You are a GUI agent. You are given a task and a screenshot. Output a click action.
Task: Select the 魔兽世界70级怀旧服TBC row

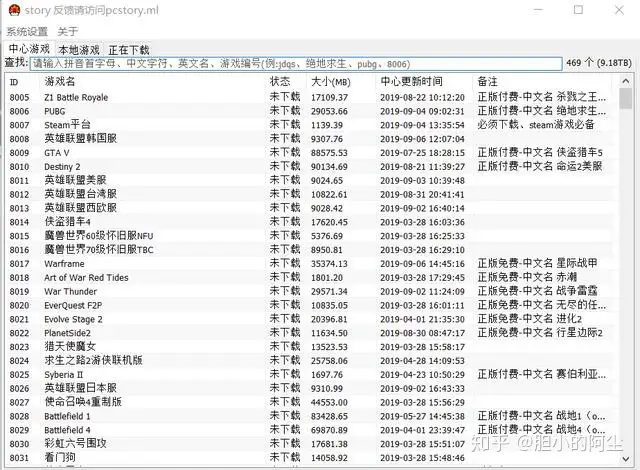309,250
